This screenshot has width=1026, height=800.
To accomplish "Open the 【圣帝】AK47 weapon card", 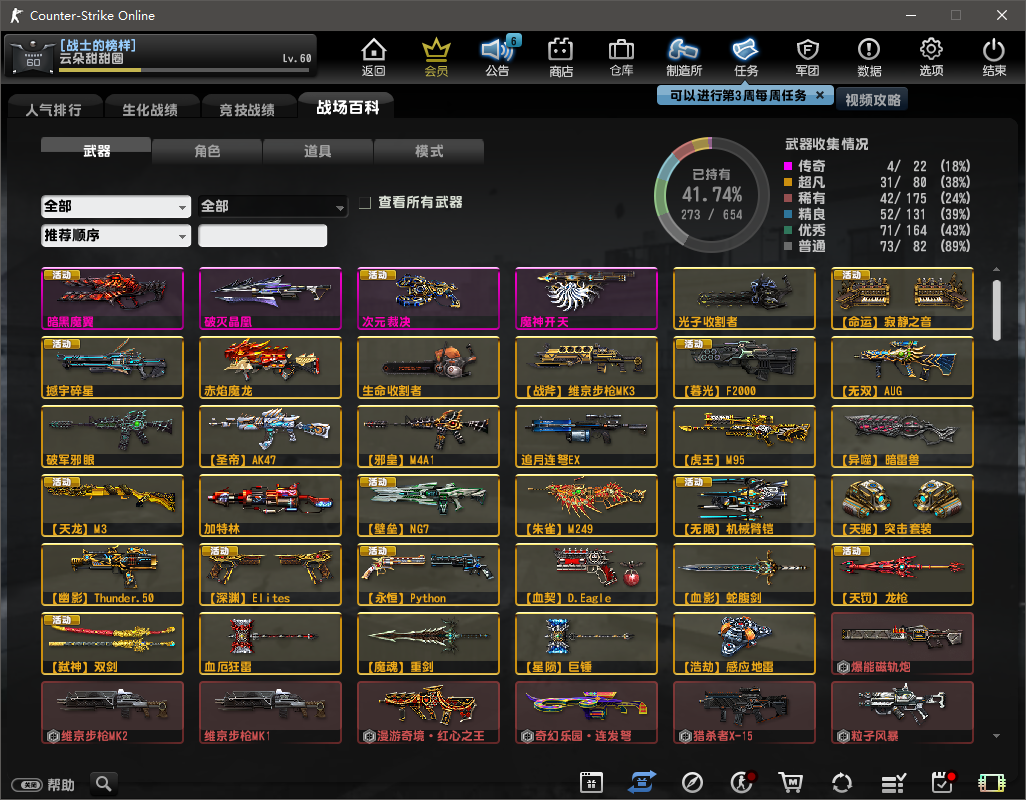I will [x=270, y=436].
